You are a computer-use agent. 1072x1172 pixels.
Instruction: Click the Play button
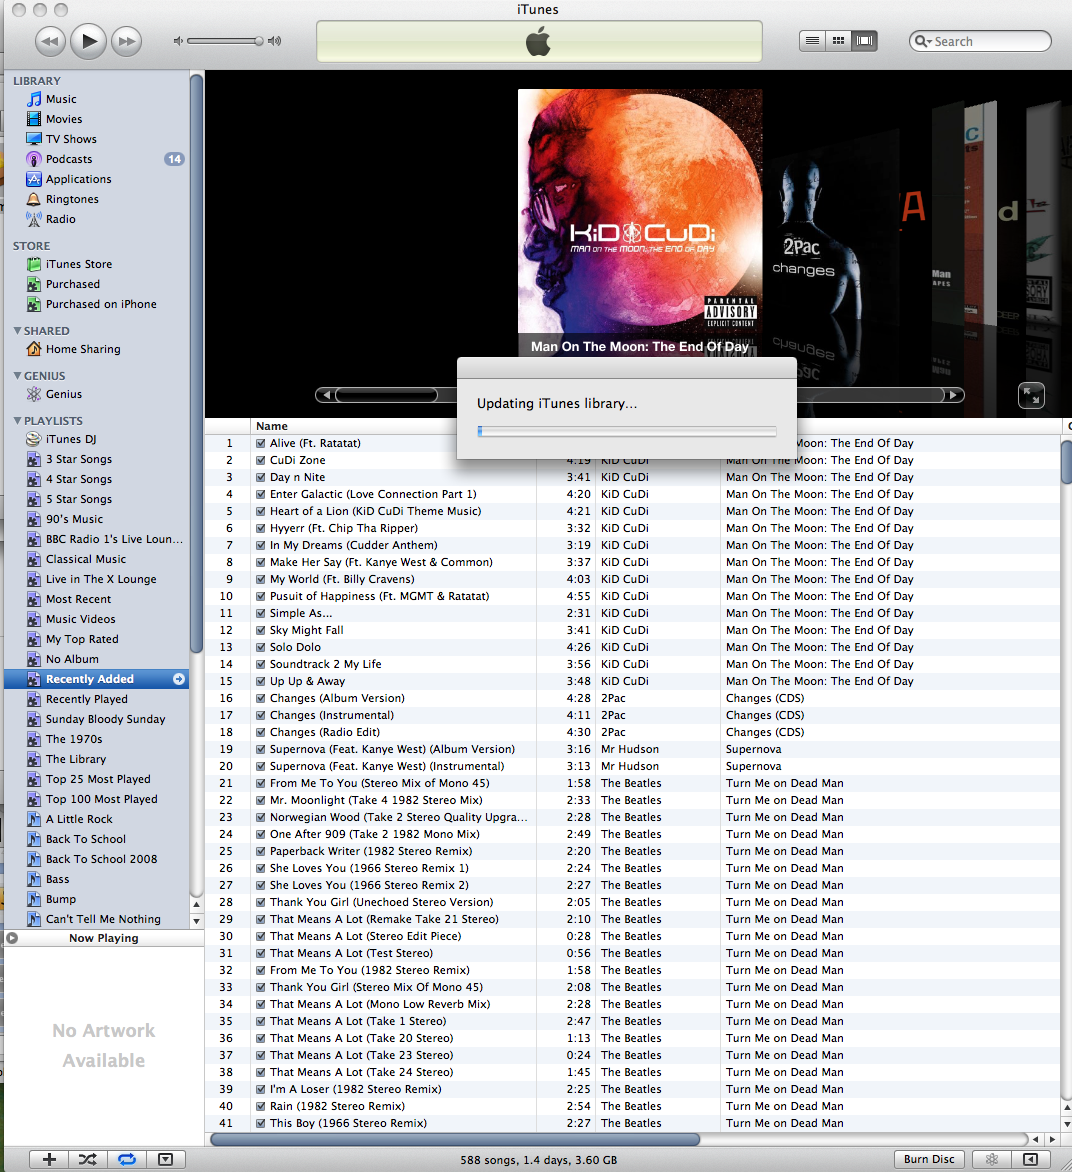(88, 40)
